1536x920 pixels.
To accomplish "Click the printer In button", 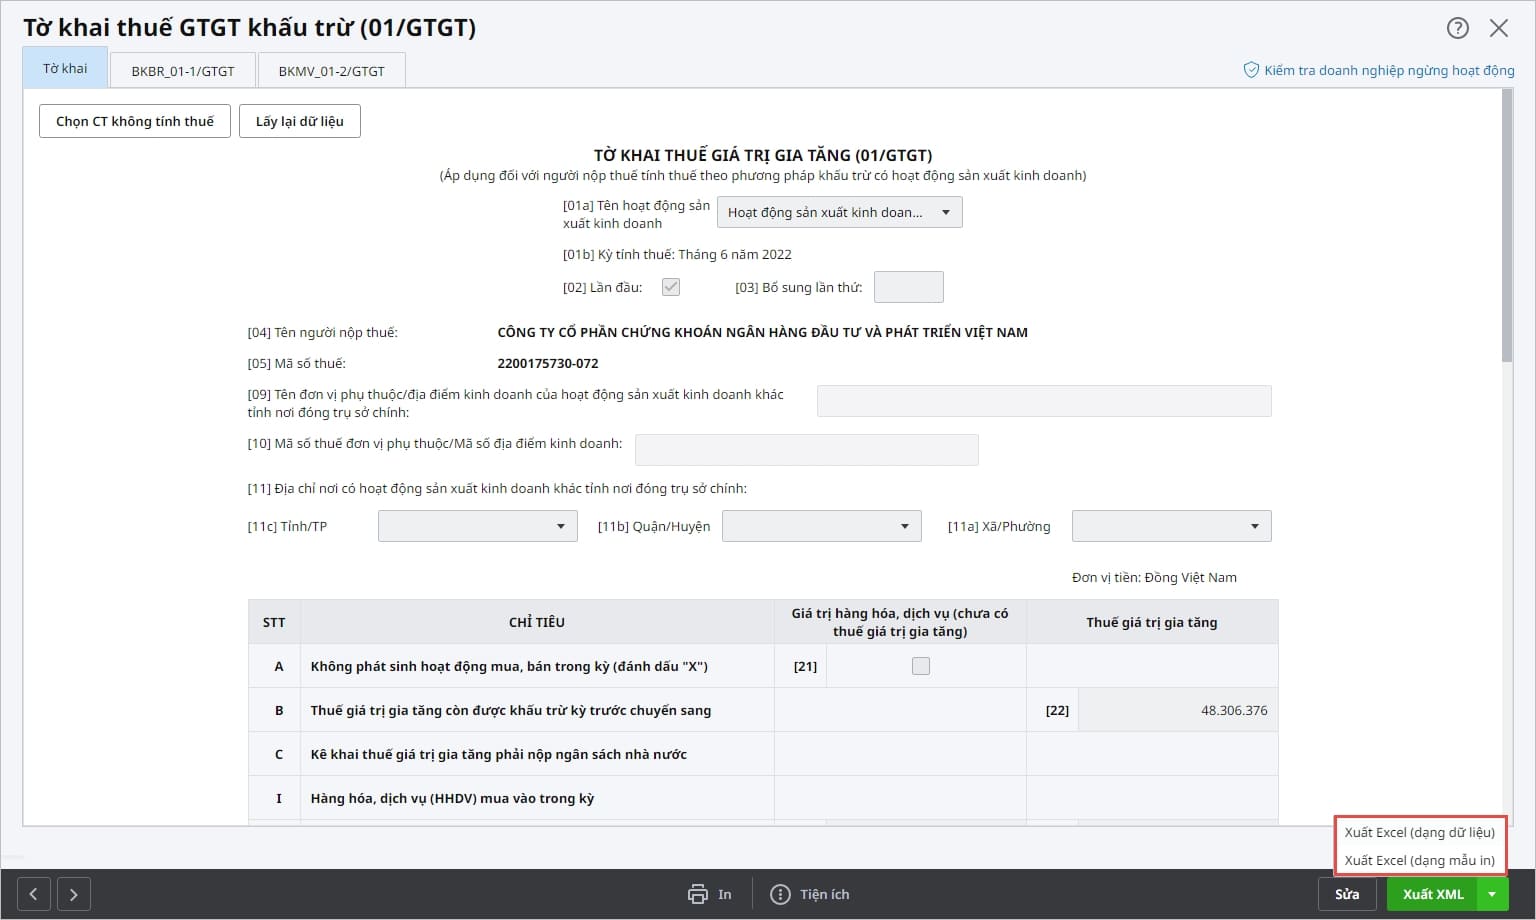I will click(x=710, y=894).
